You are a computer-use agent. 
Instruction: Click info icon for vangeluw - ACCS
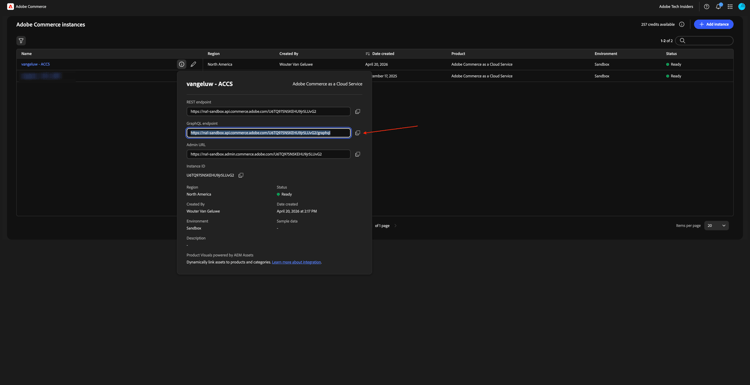(181, 64)
